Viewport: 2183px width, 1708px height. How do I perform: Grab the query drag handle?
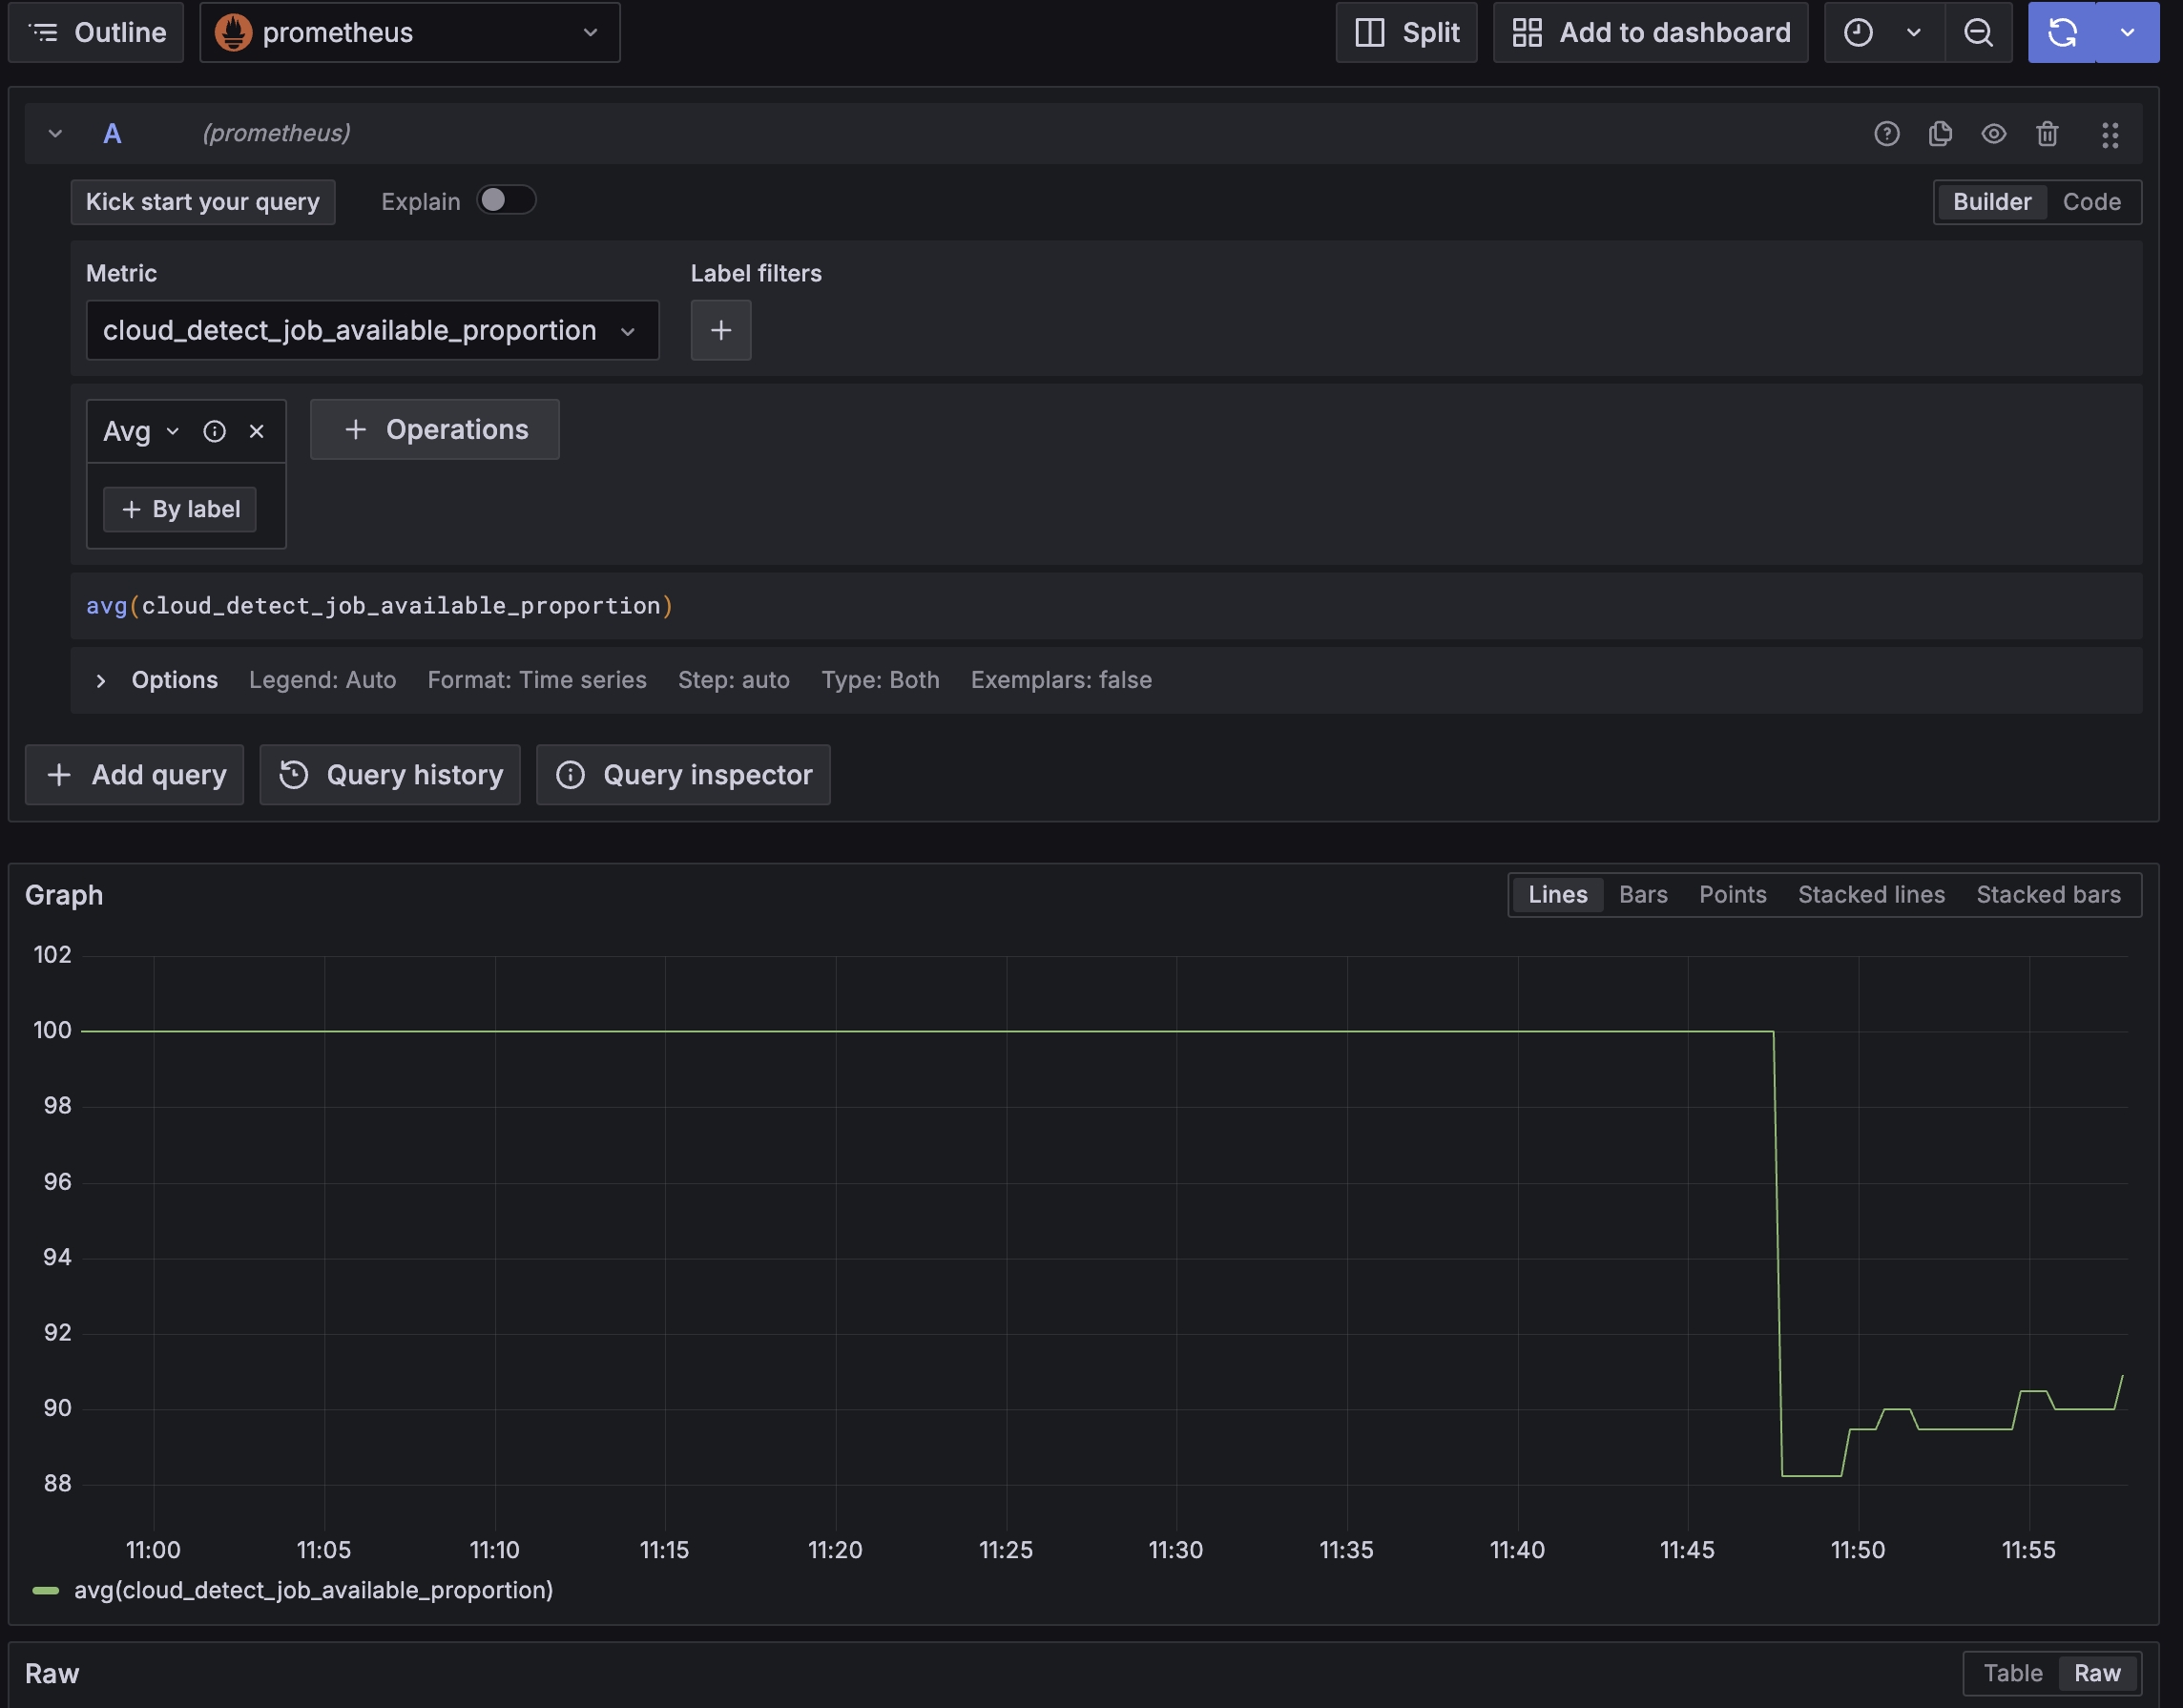click(x=2110, y=135)
